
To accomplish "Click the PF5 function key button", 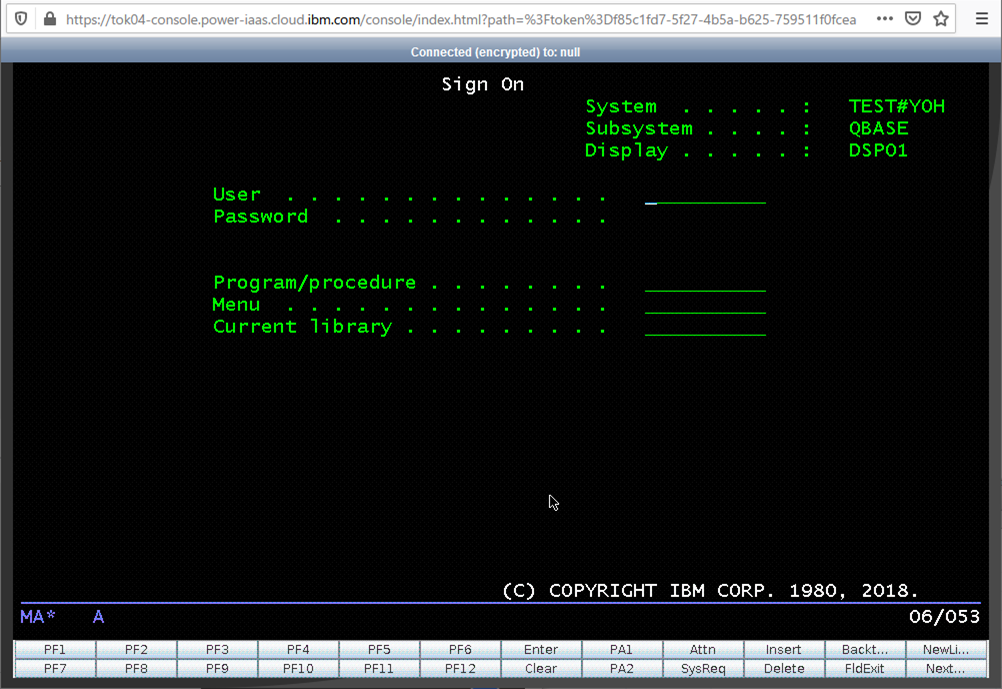I will [x=379, y=649].
